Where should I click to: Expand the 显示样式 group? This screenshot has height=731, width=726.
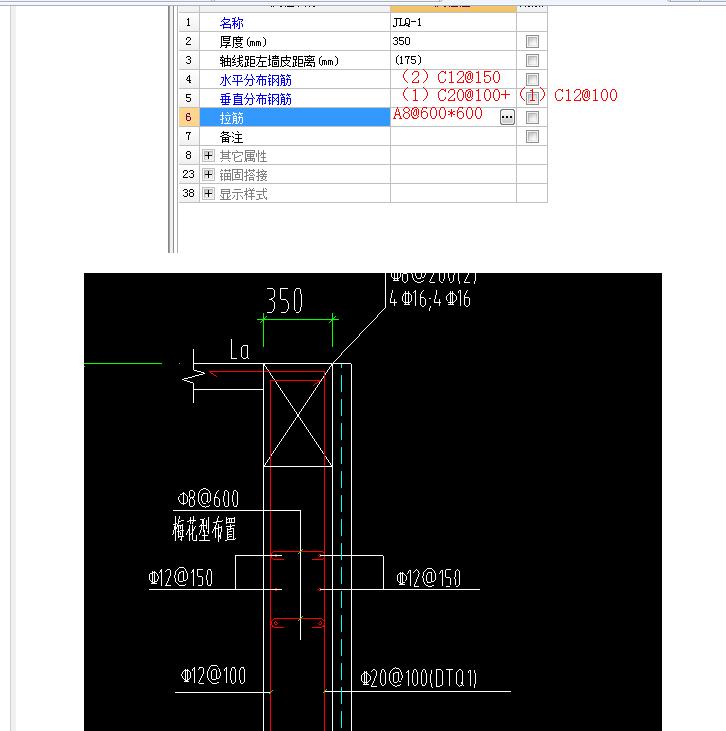click(x=208, y=193)
